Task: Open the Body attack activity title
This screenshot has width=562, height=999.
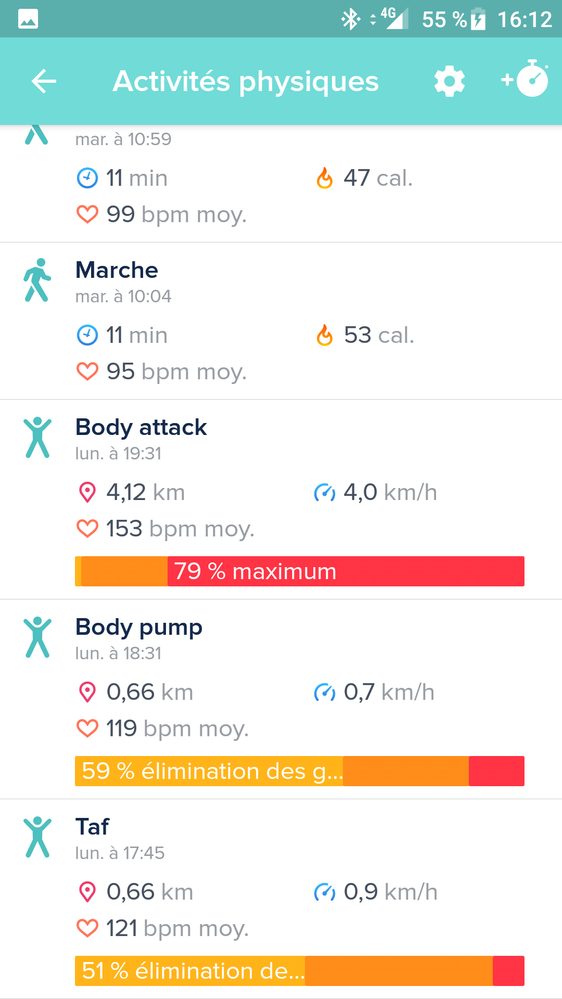Action: (x=141, y=427)
